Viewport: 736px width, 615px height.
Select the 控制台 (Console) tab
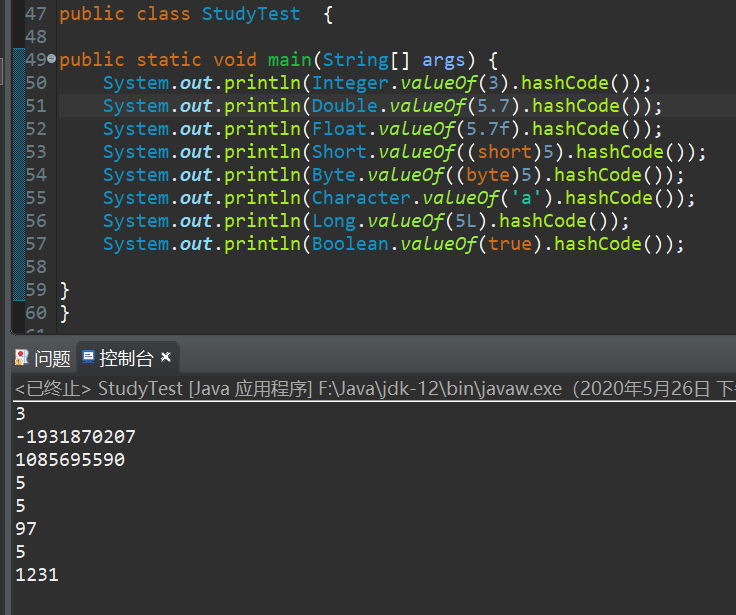coord(126,358)
